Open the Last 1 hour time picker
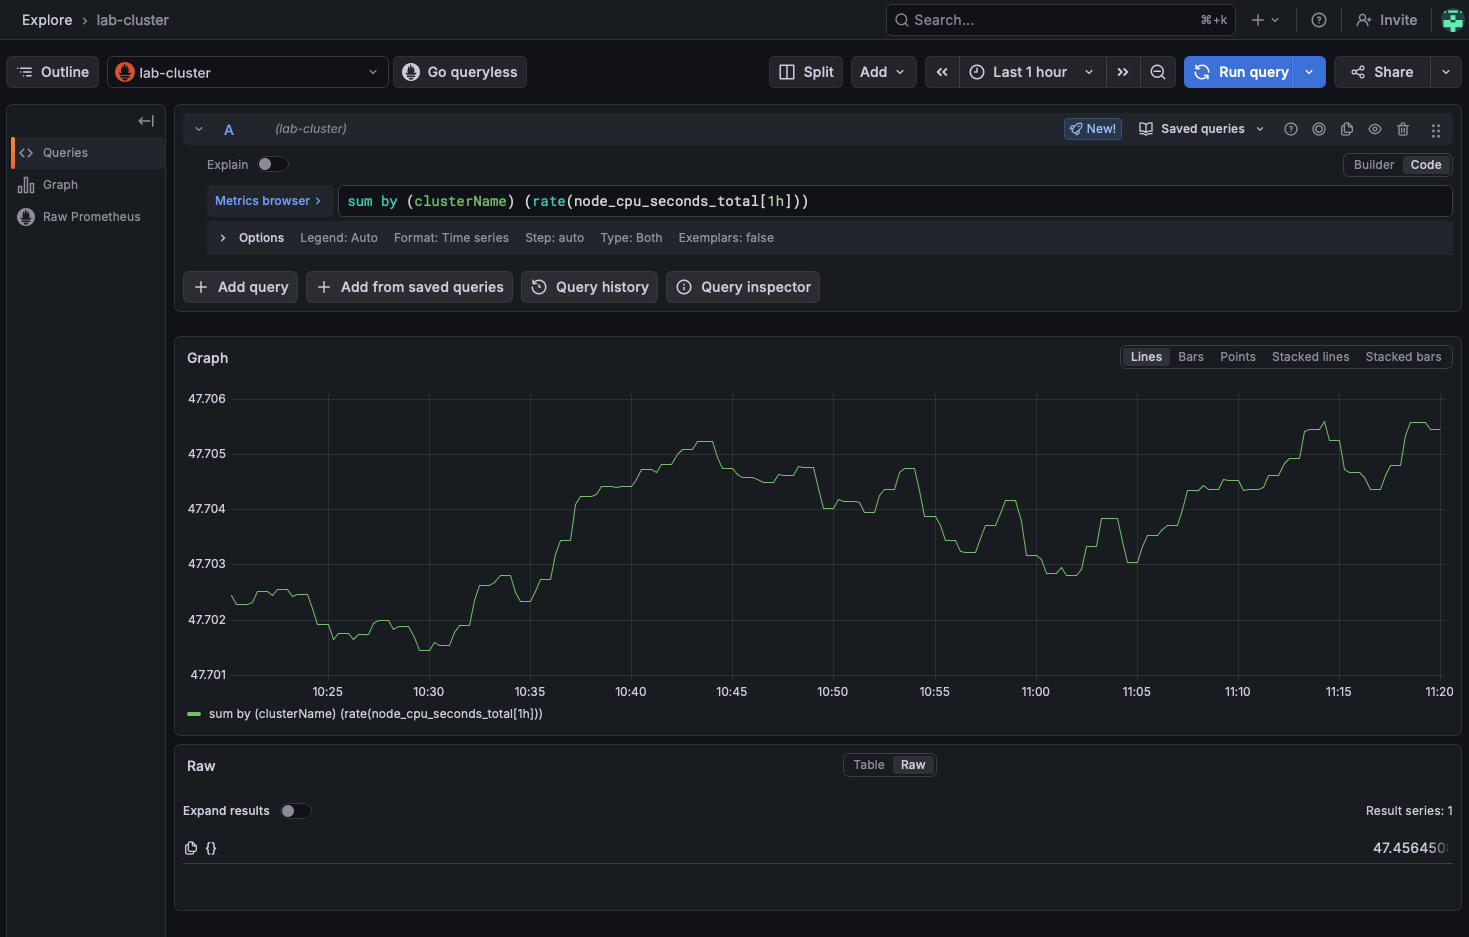Viewport: 1469px width, 937px height. click(x=1030, y=72)
